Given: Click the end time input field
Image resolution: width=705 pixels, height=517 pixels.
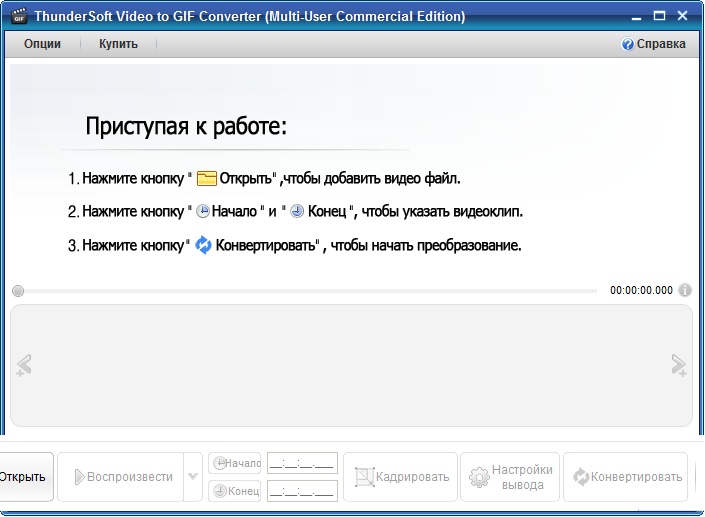Looking at the screenshot, I should click(302, 491).
